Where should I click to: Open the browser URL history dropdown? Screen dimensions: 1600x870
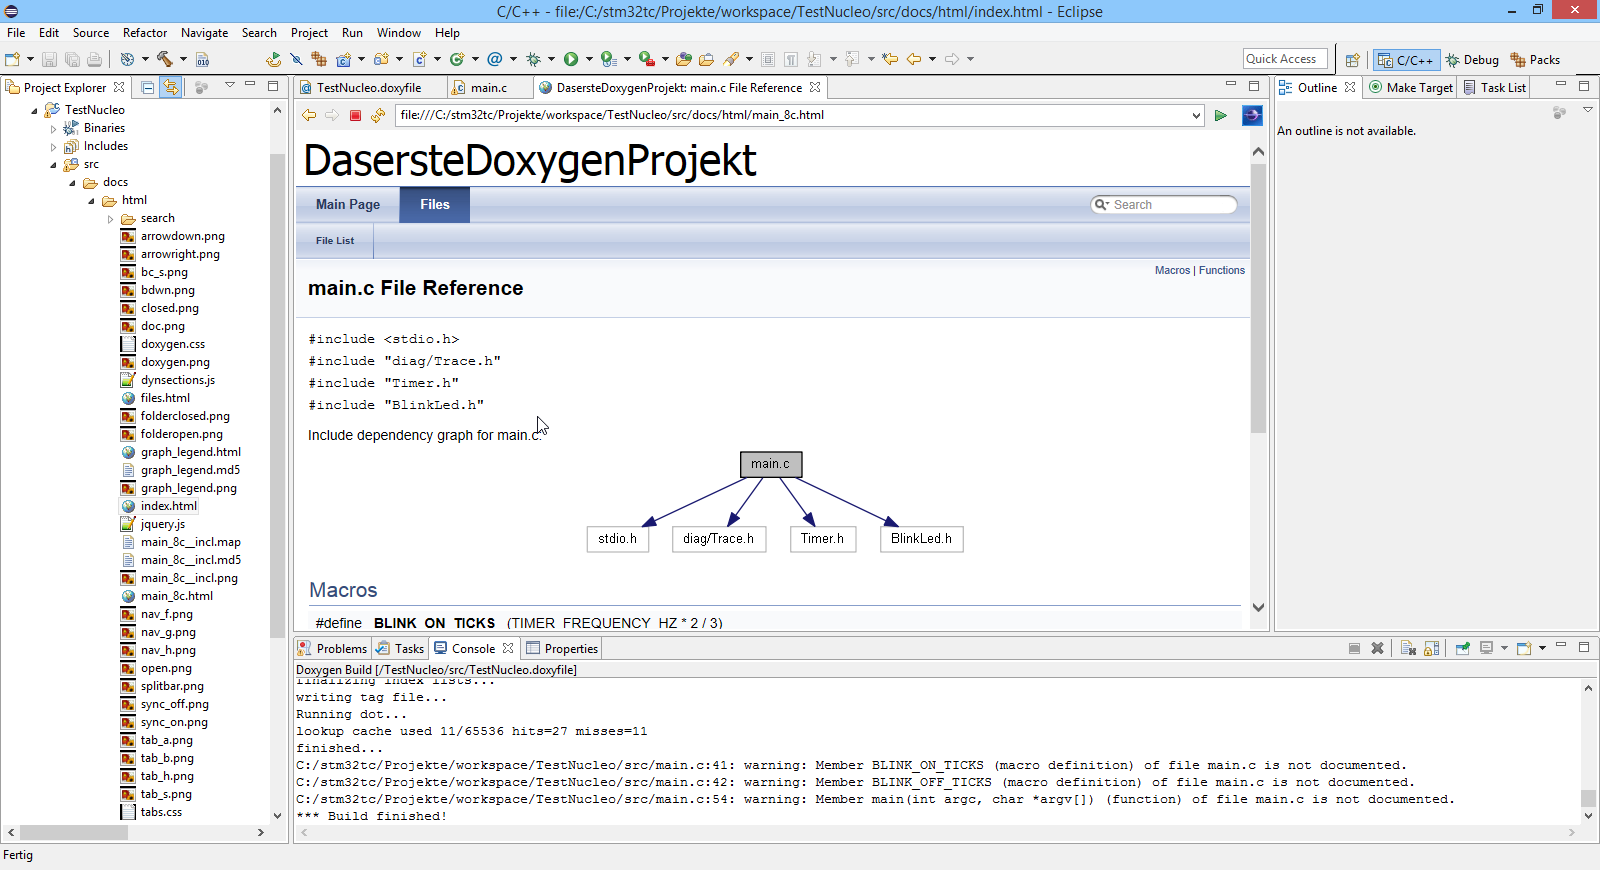tap(1196, 115)
